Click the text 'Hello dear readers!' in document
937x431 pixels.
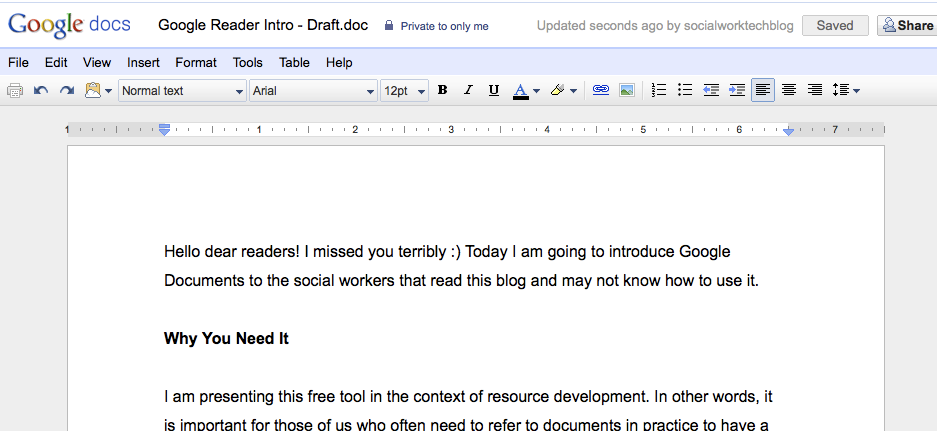tap(232, 252)
